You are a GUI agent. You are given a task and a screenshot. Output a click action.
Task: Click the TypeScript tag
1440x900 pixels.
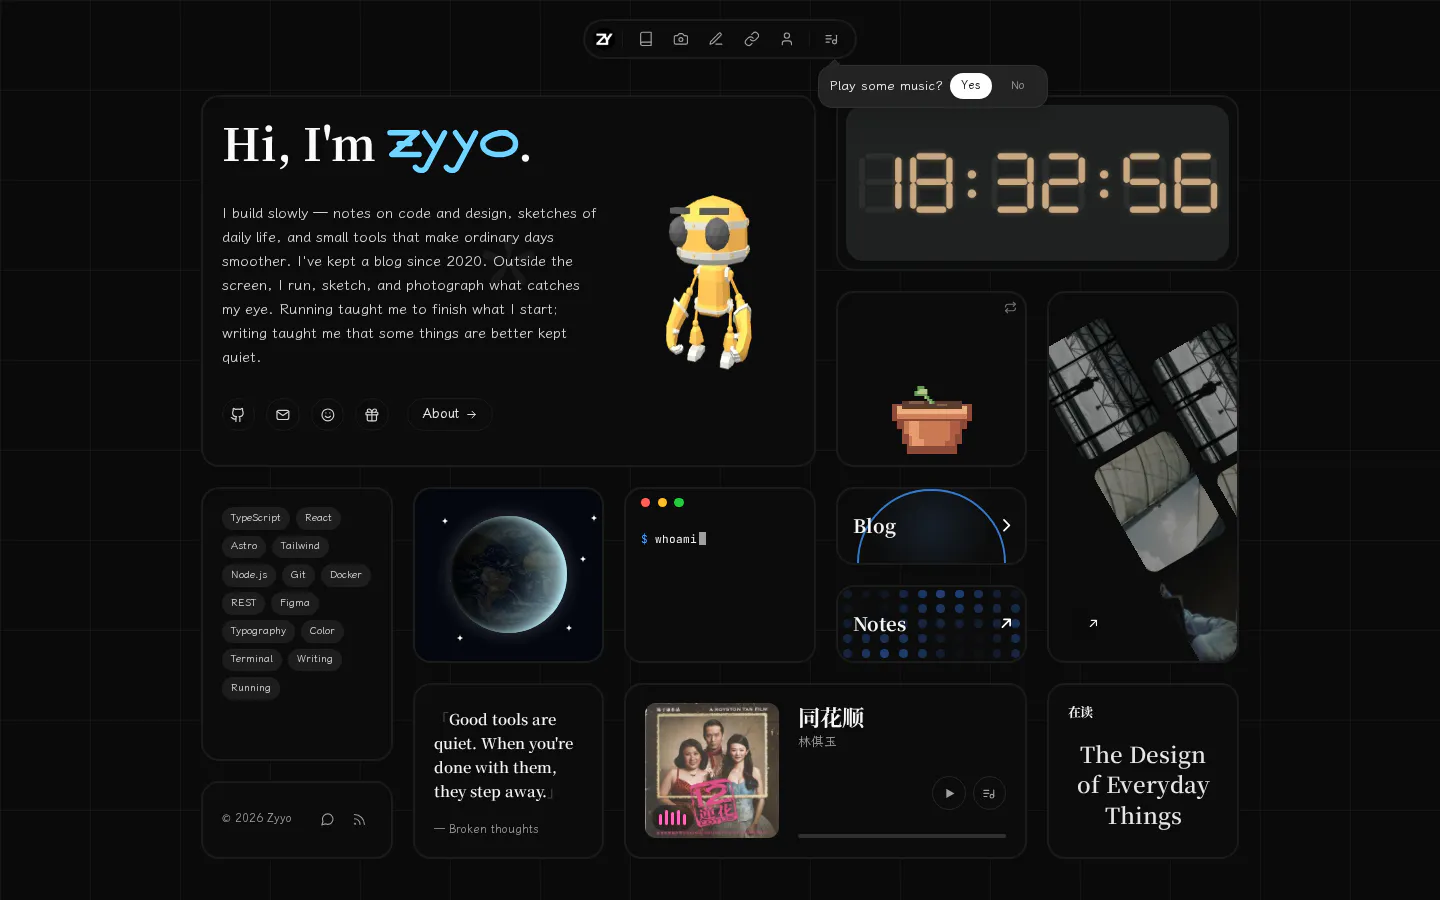[255, 518]
